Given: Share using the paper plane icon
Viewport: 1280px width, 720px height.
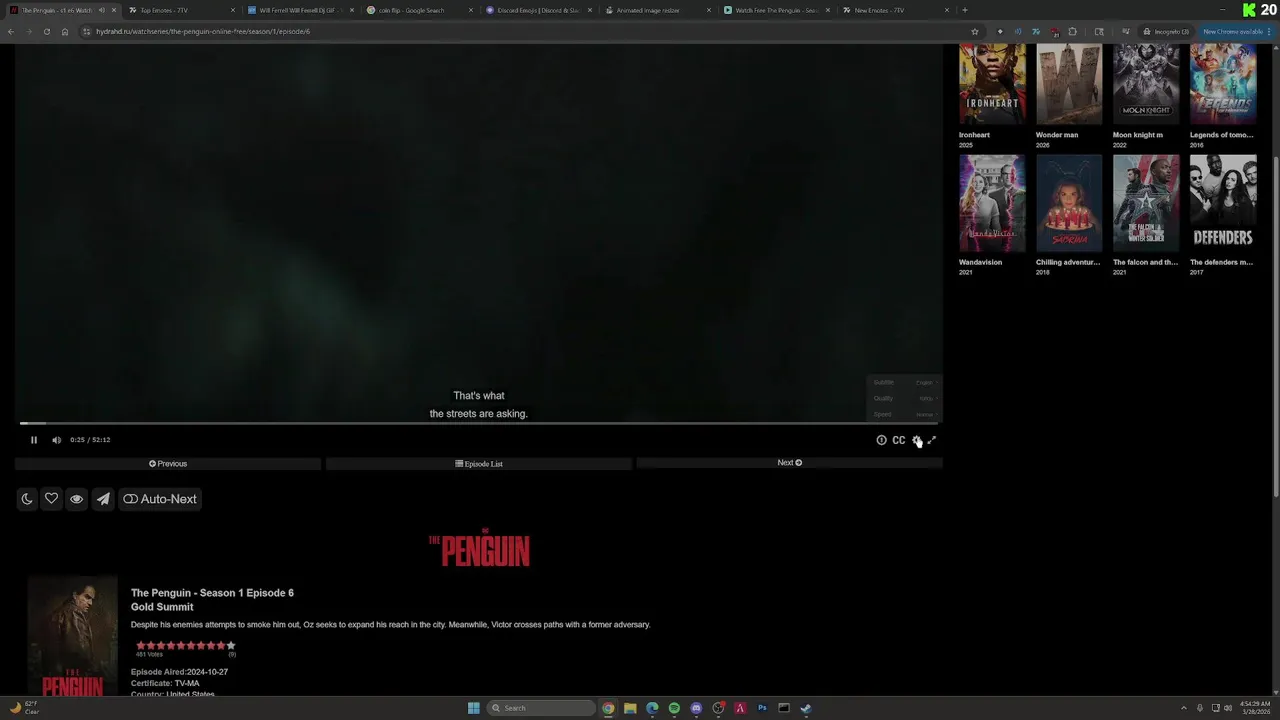Looking at the screenshot, I should pyautogui.click(x=103, y=499).
